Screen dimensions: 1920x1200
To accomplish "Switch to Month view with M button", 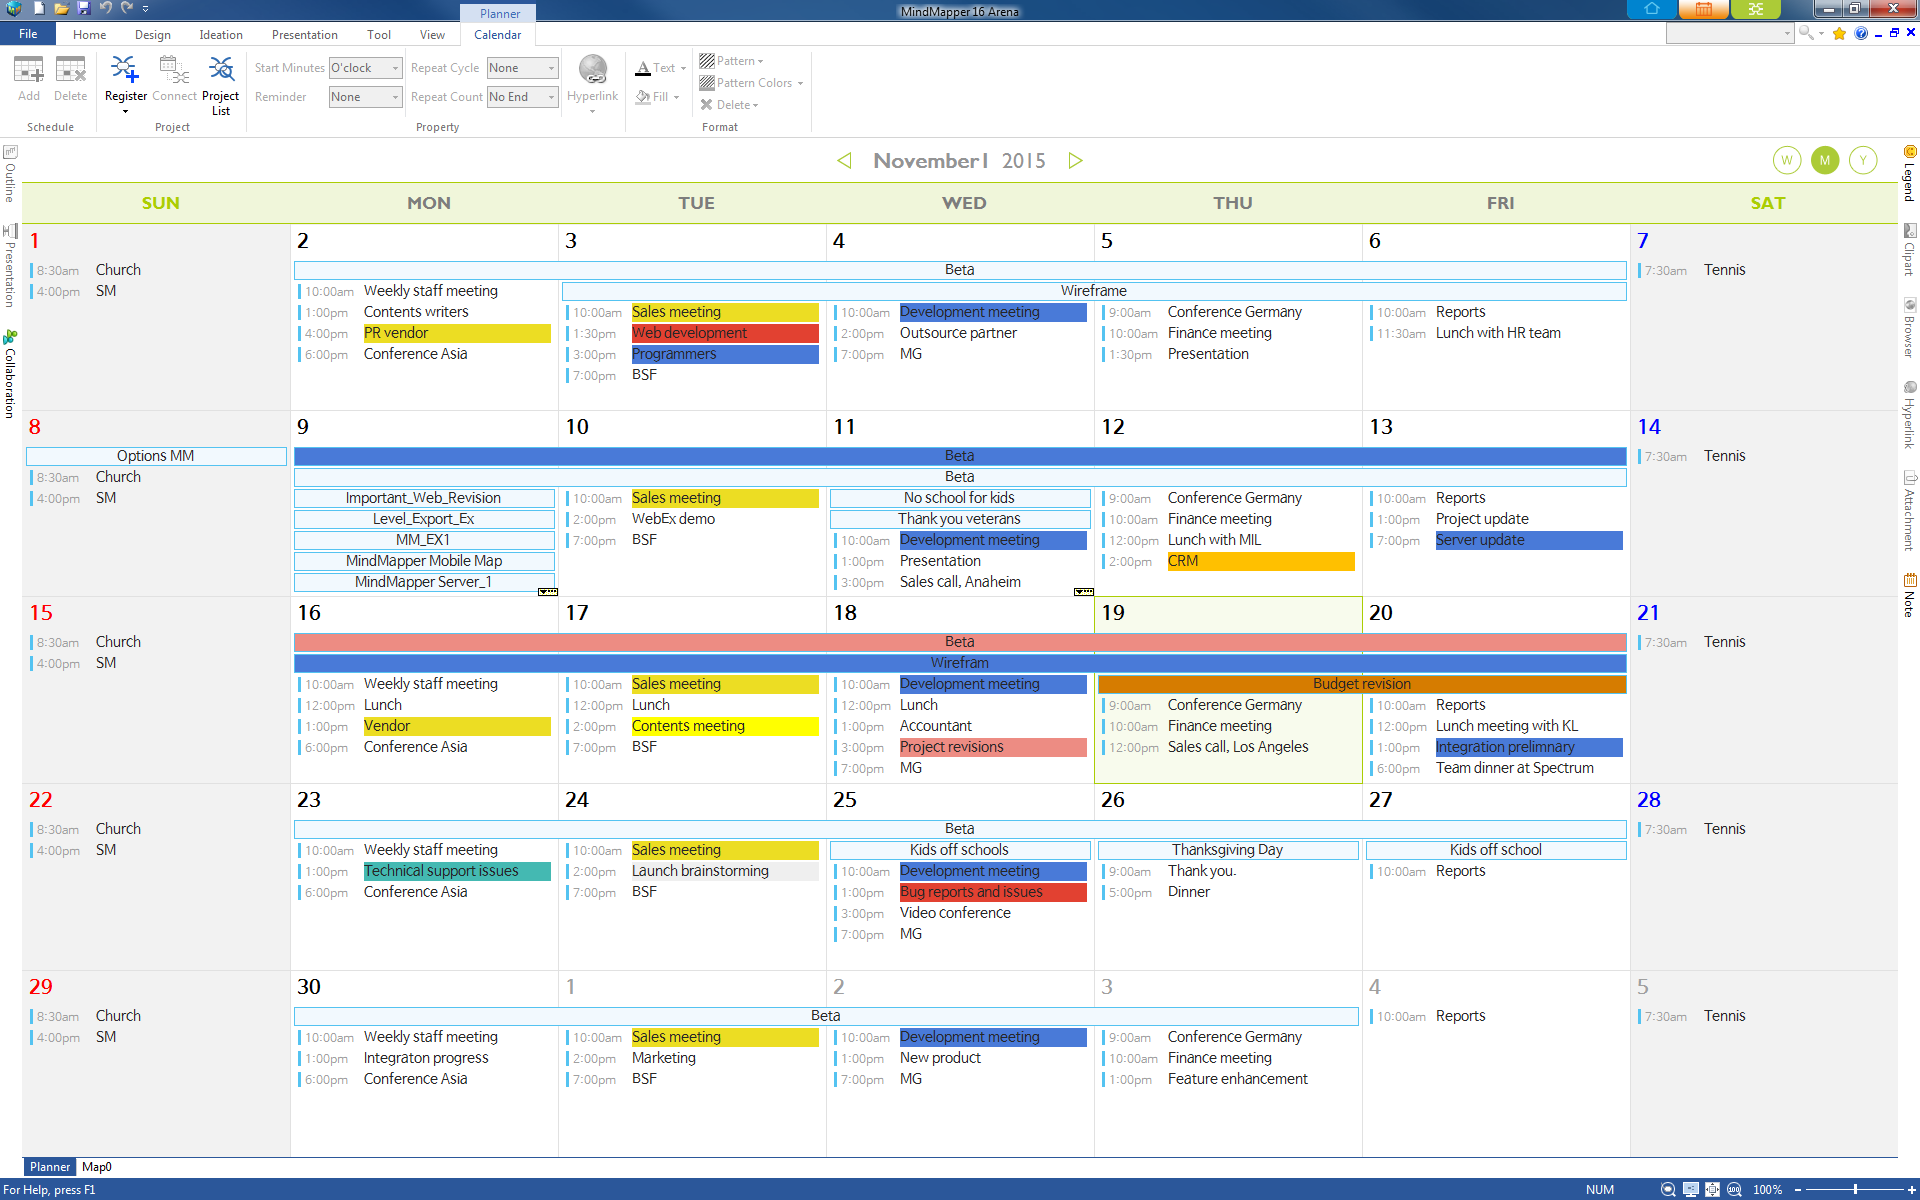I will coord(1824,160).
